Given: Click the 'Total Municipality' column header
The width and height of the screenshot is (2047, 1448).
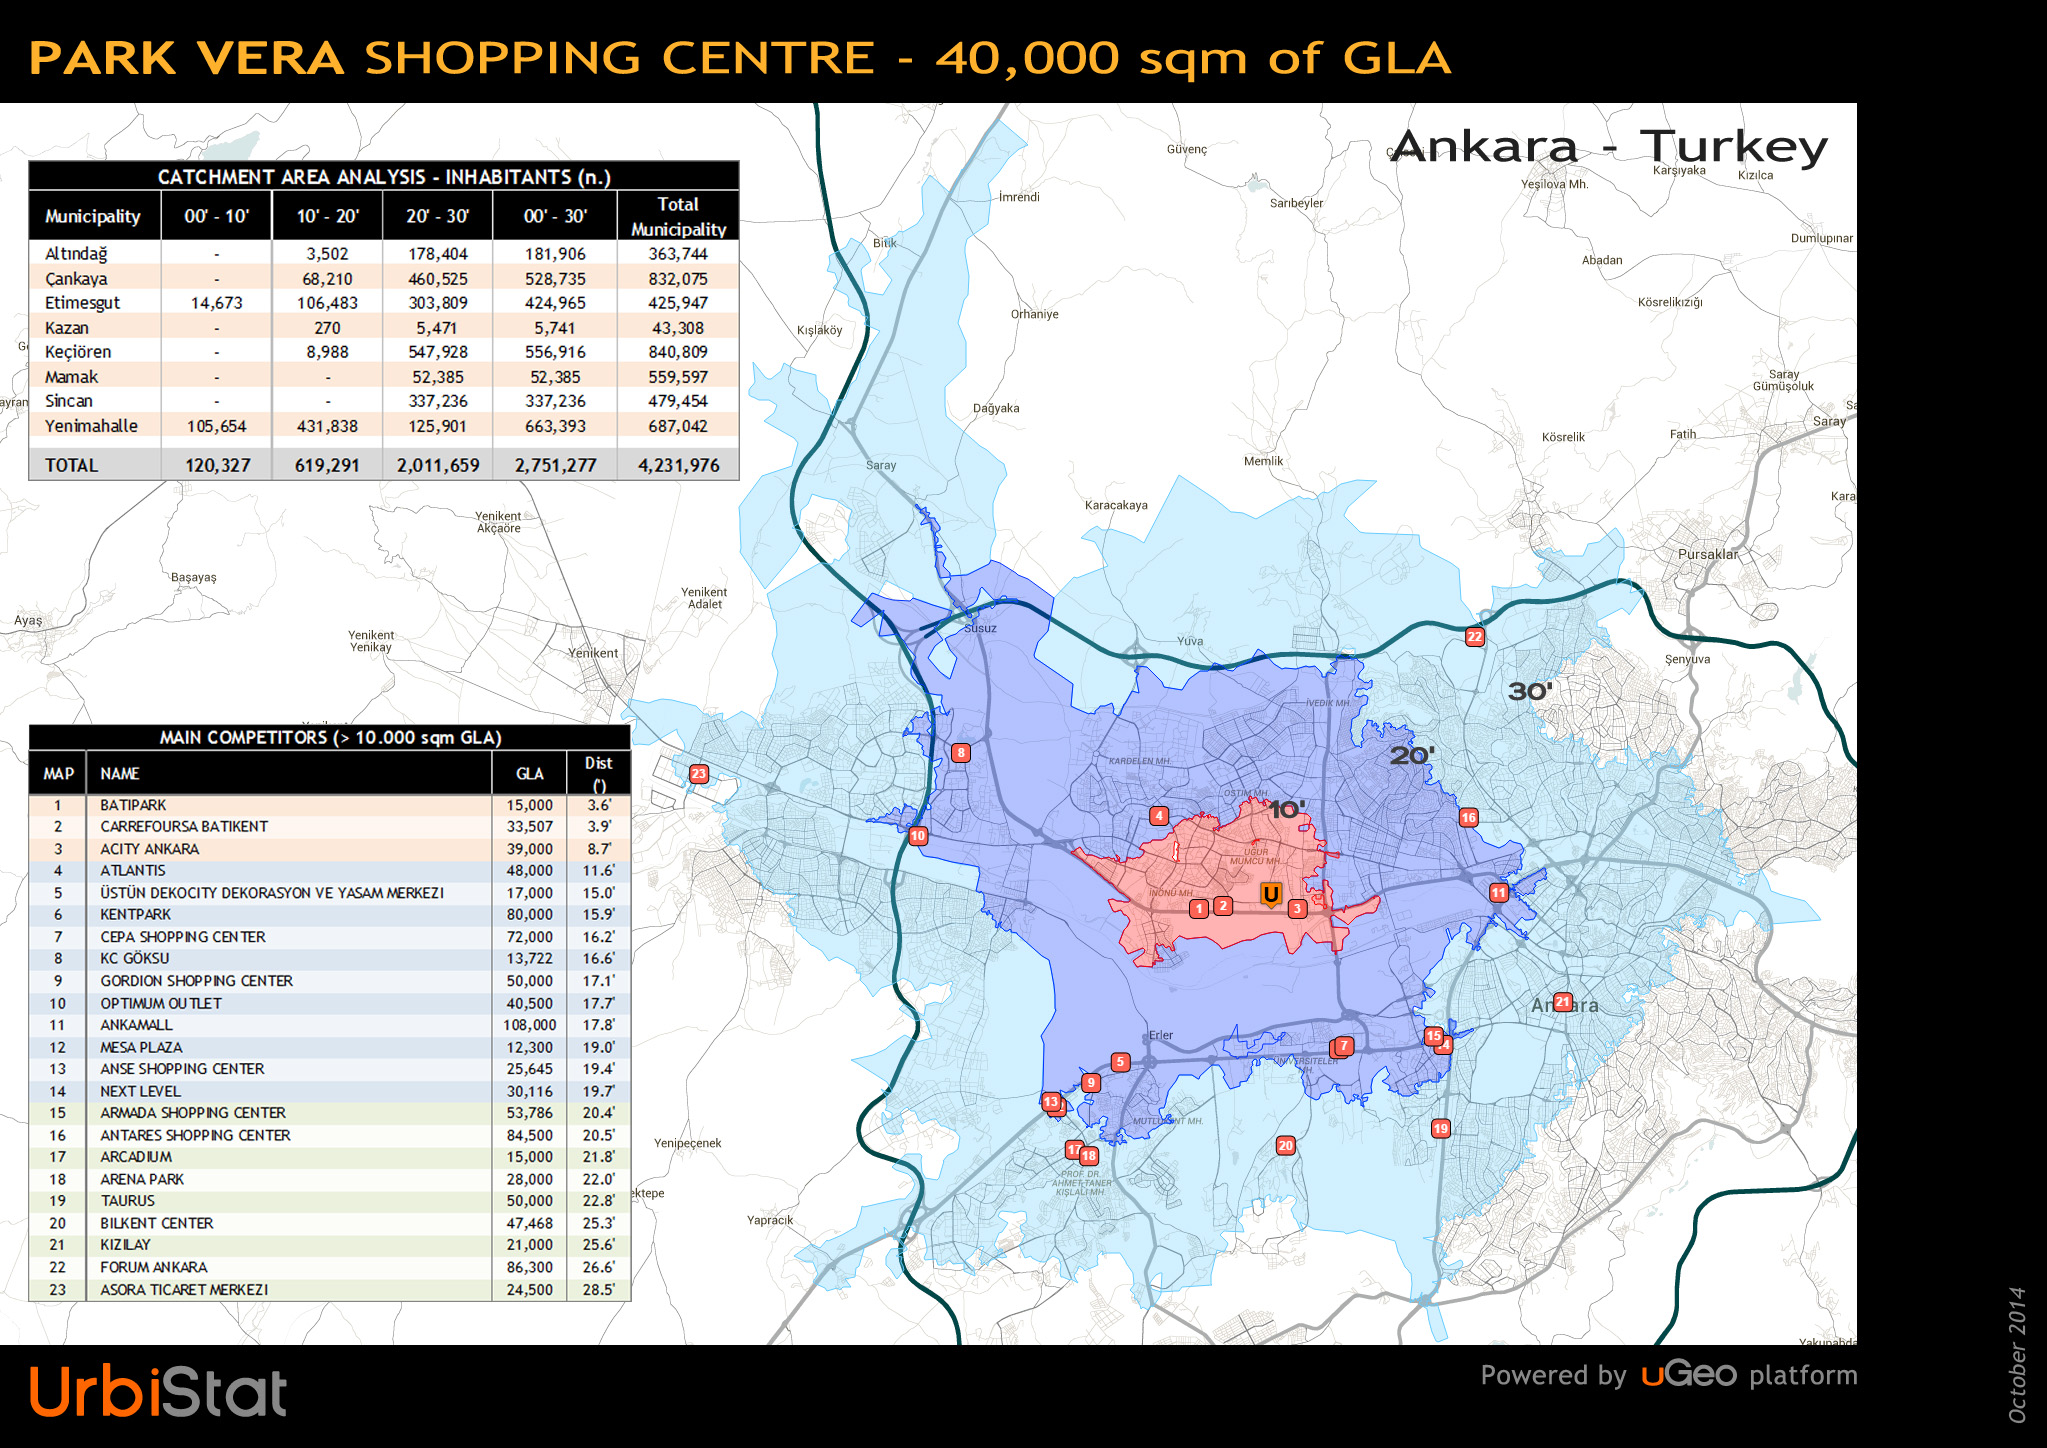Looking at the screenshot, I should pyautogui.click(x=678, y=216).
